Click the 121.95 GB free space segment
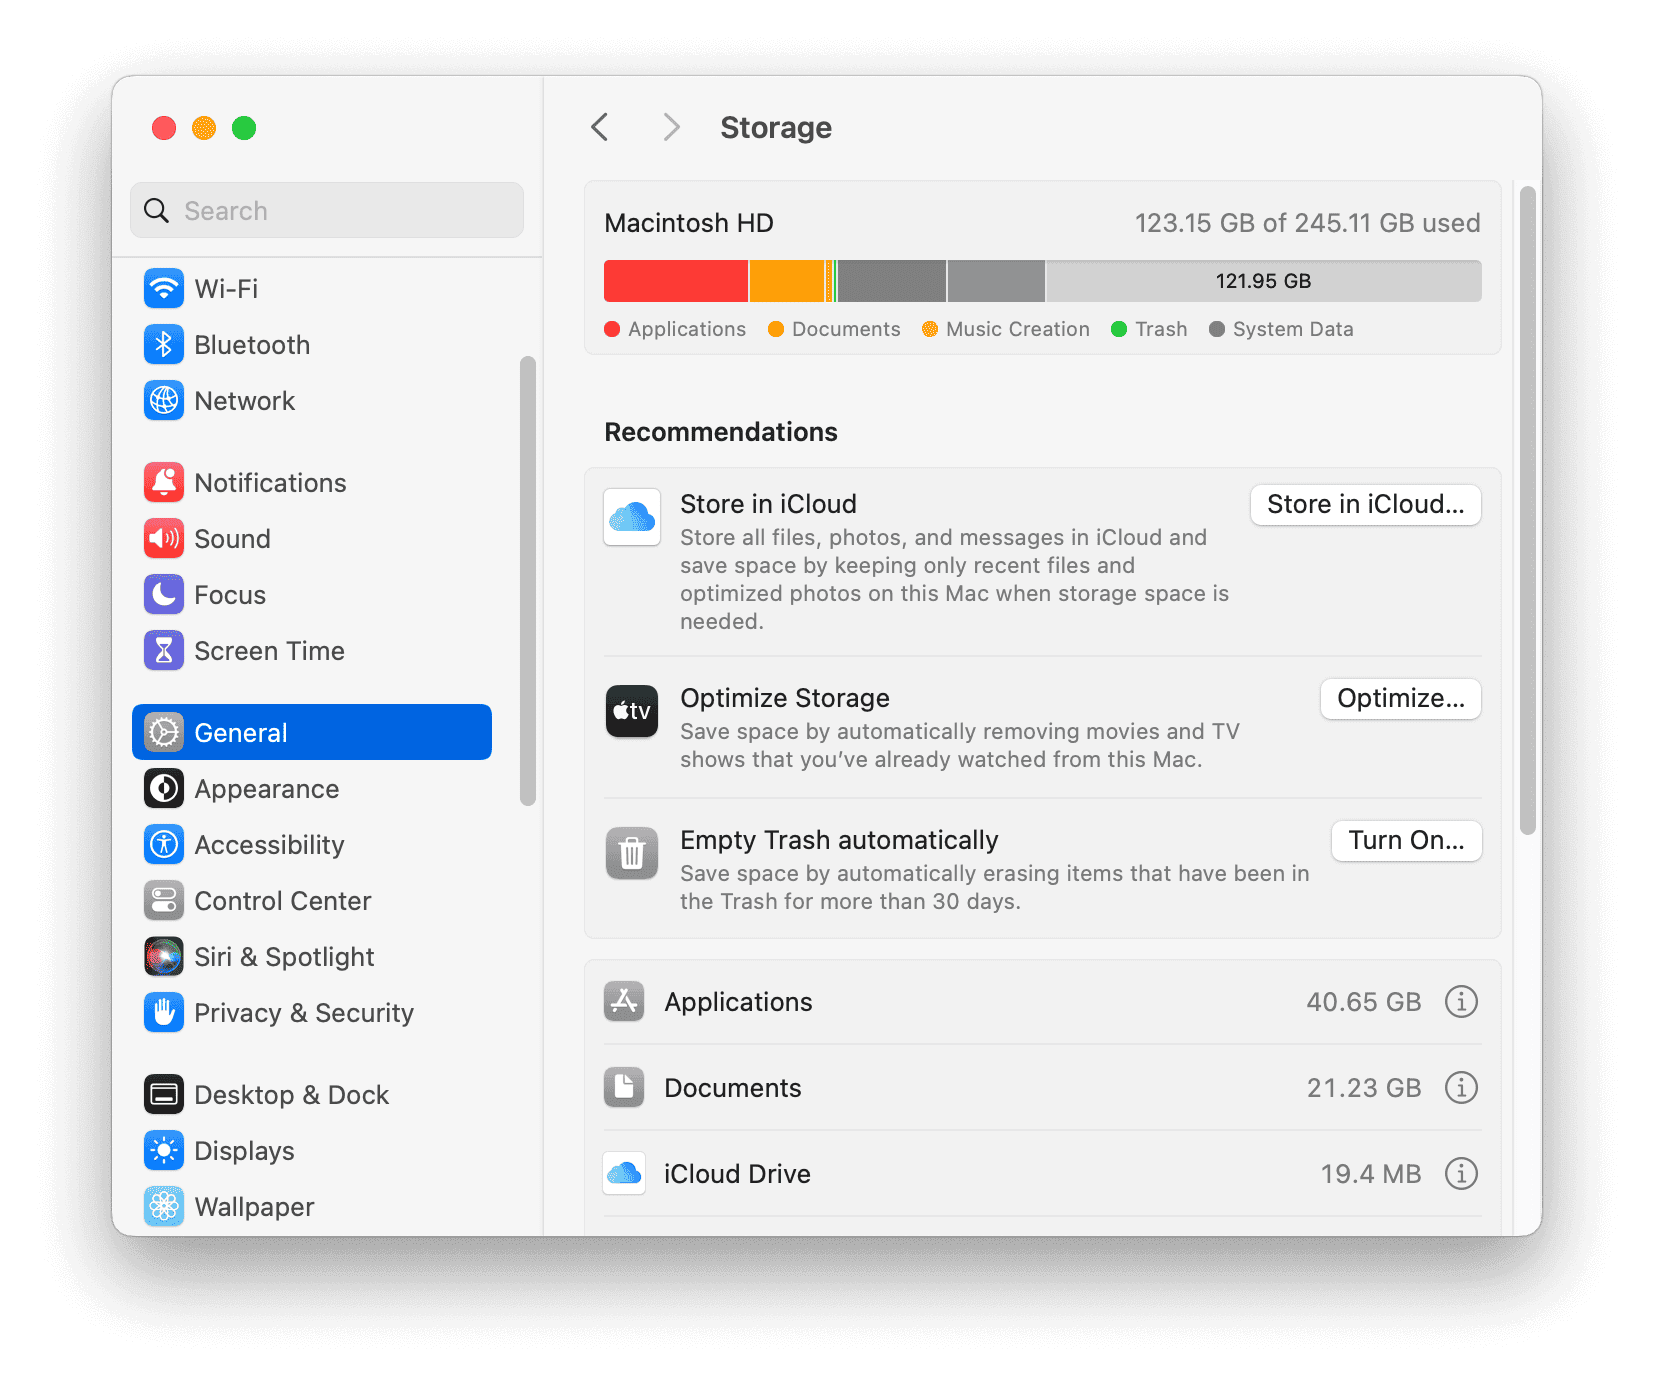Viewport: 1654px width, 1384px height. (x=1264, y=281)
